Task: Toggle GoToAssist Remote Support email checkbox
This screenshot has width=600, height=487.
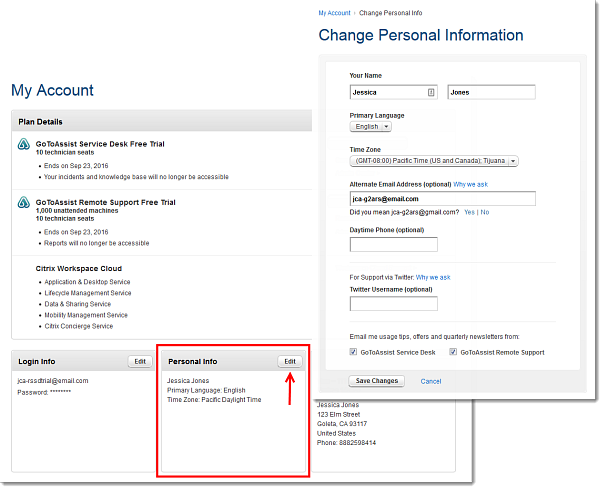Action: point(453,352)
